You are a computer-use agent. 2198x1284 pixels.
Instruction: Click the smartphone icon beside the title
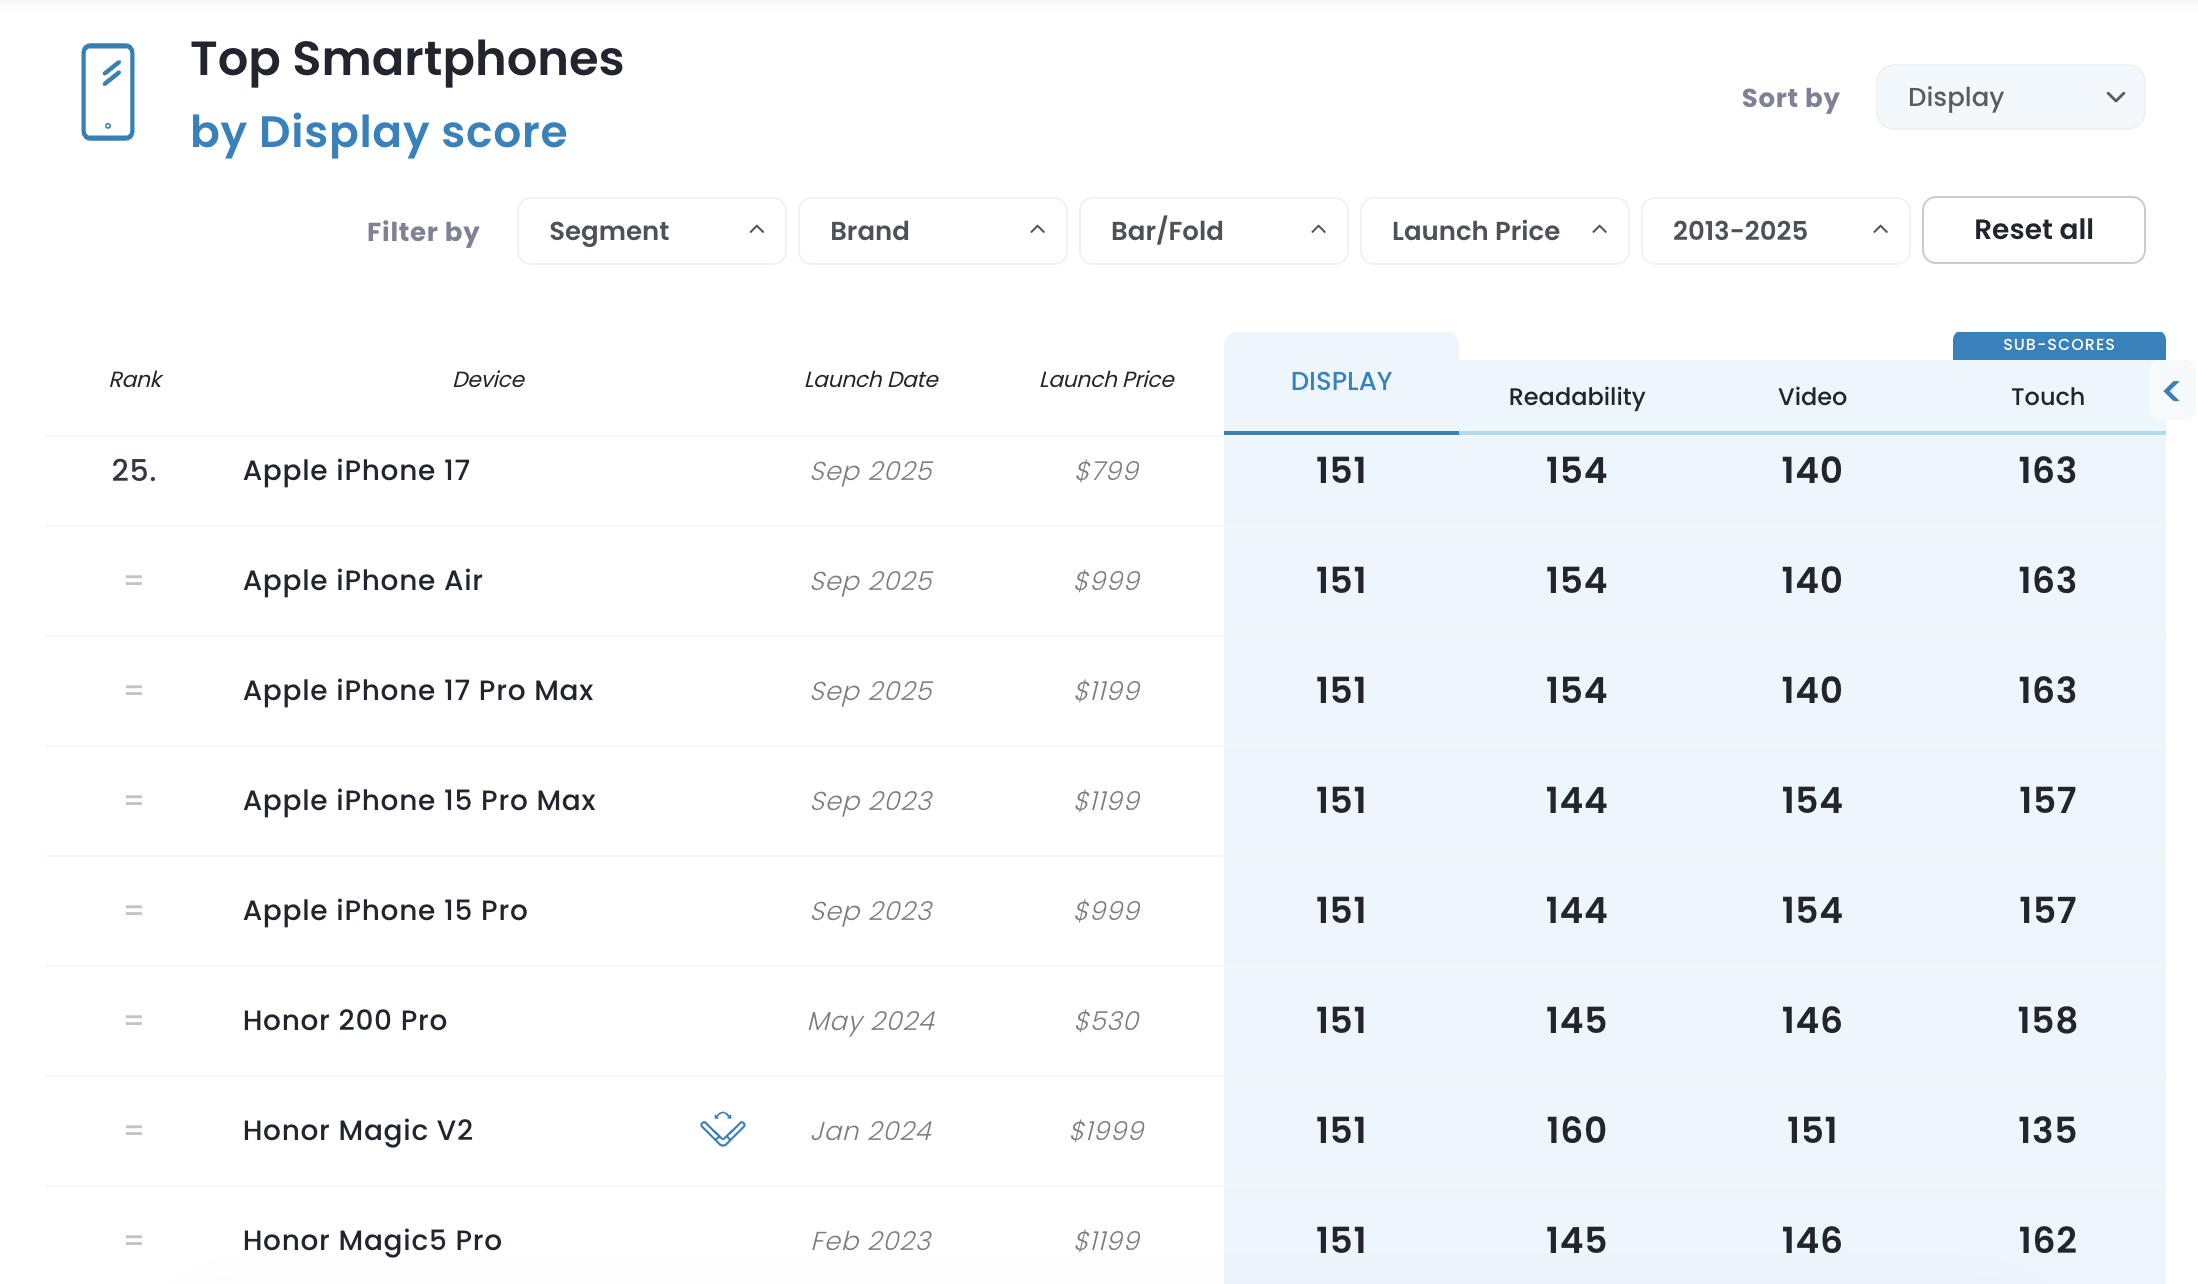(108, 92)
